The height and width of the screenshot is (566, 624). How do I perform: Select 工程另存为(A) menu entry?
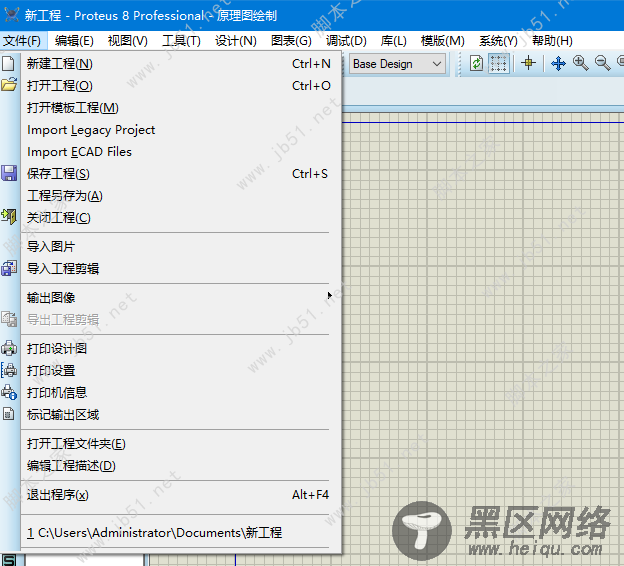[x=181, y=196]
